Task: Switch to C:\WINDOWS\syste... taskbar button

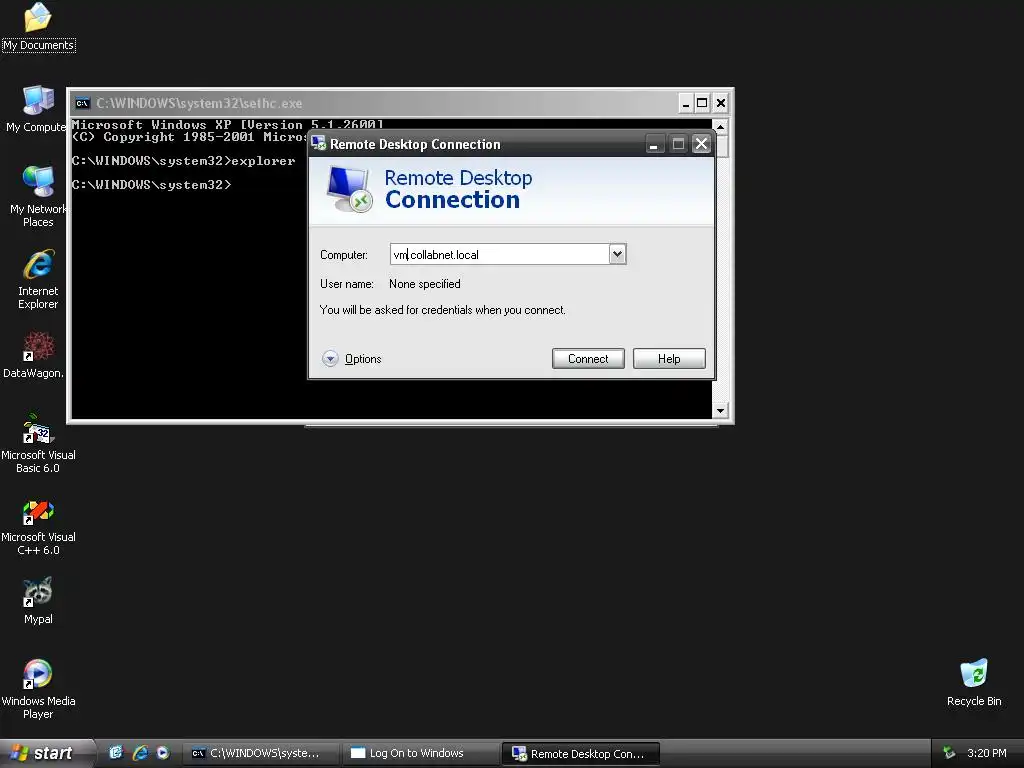Action: point(261,754)
